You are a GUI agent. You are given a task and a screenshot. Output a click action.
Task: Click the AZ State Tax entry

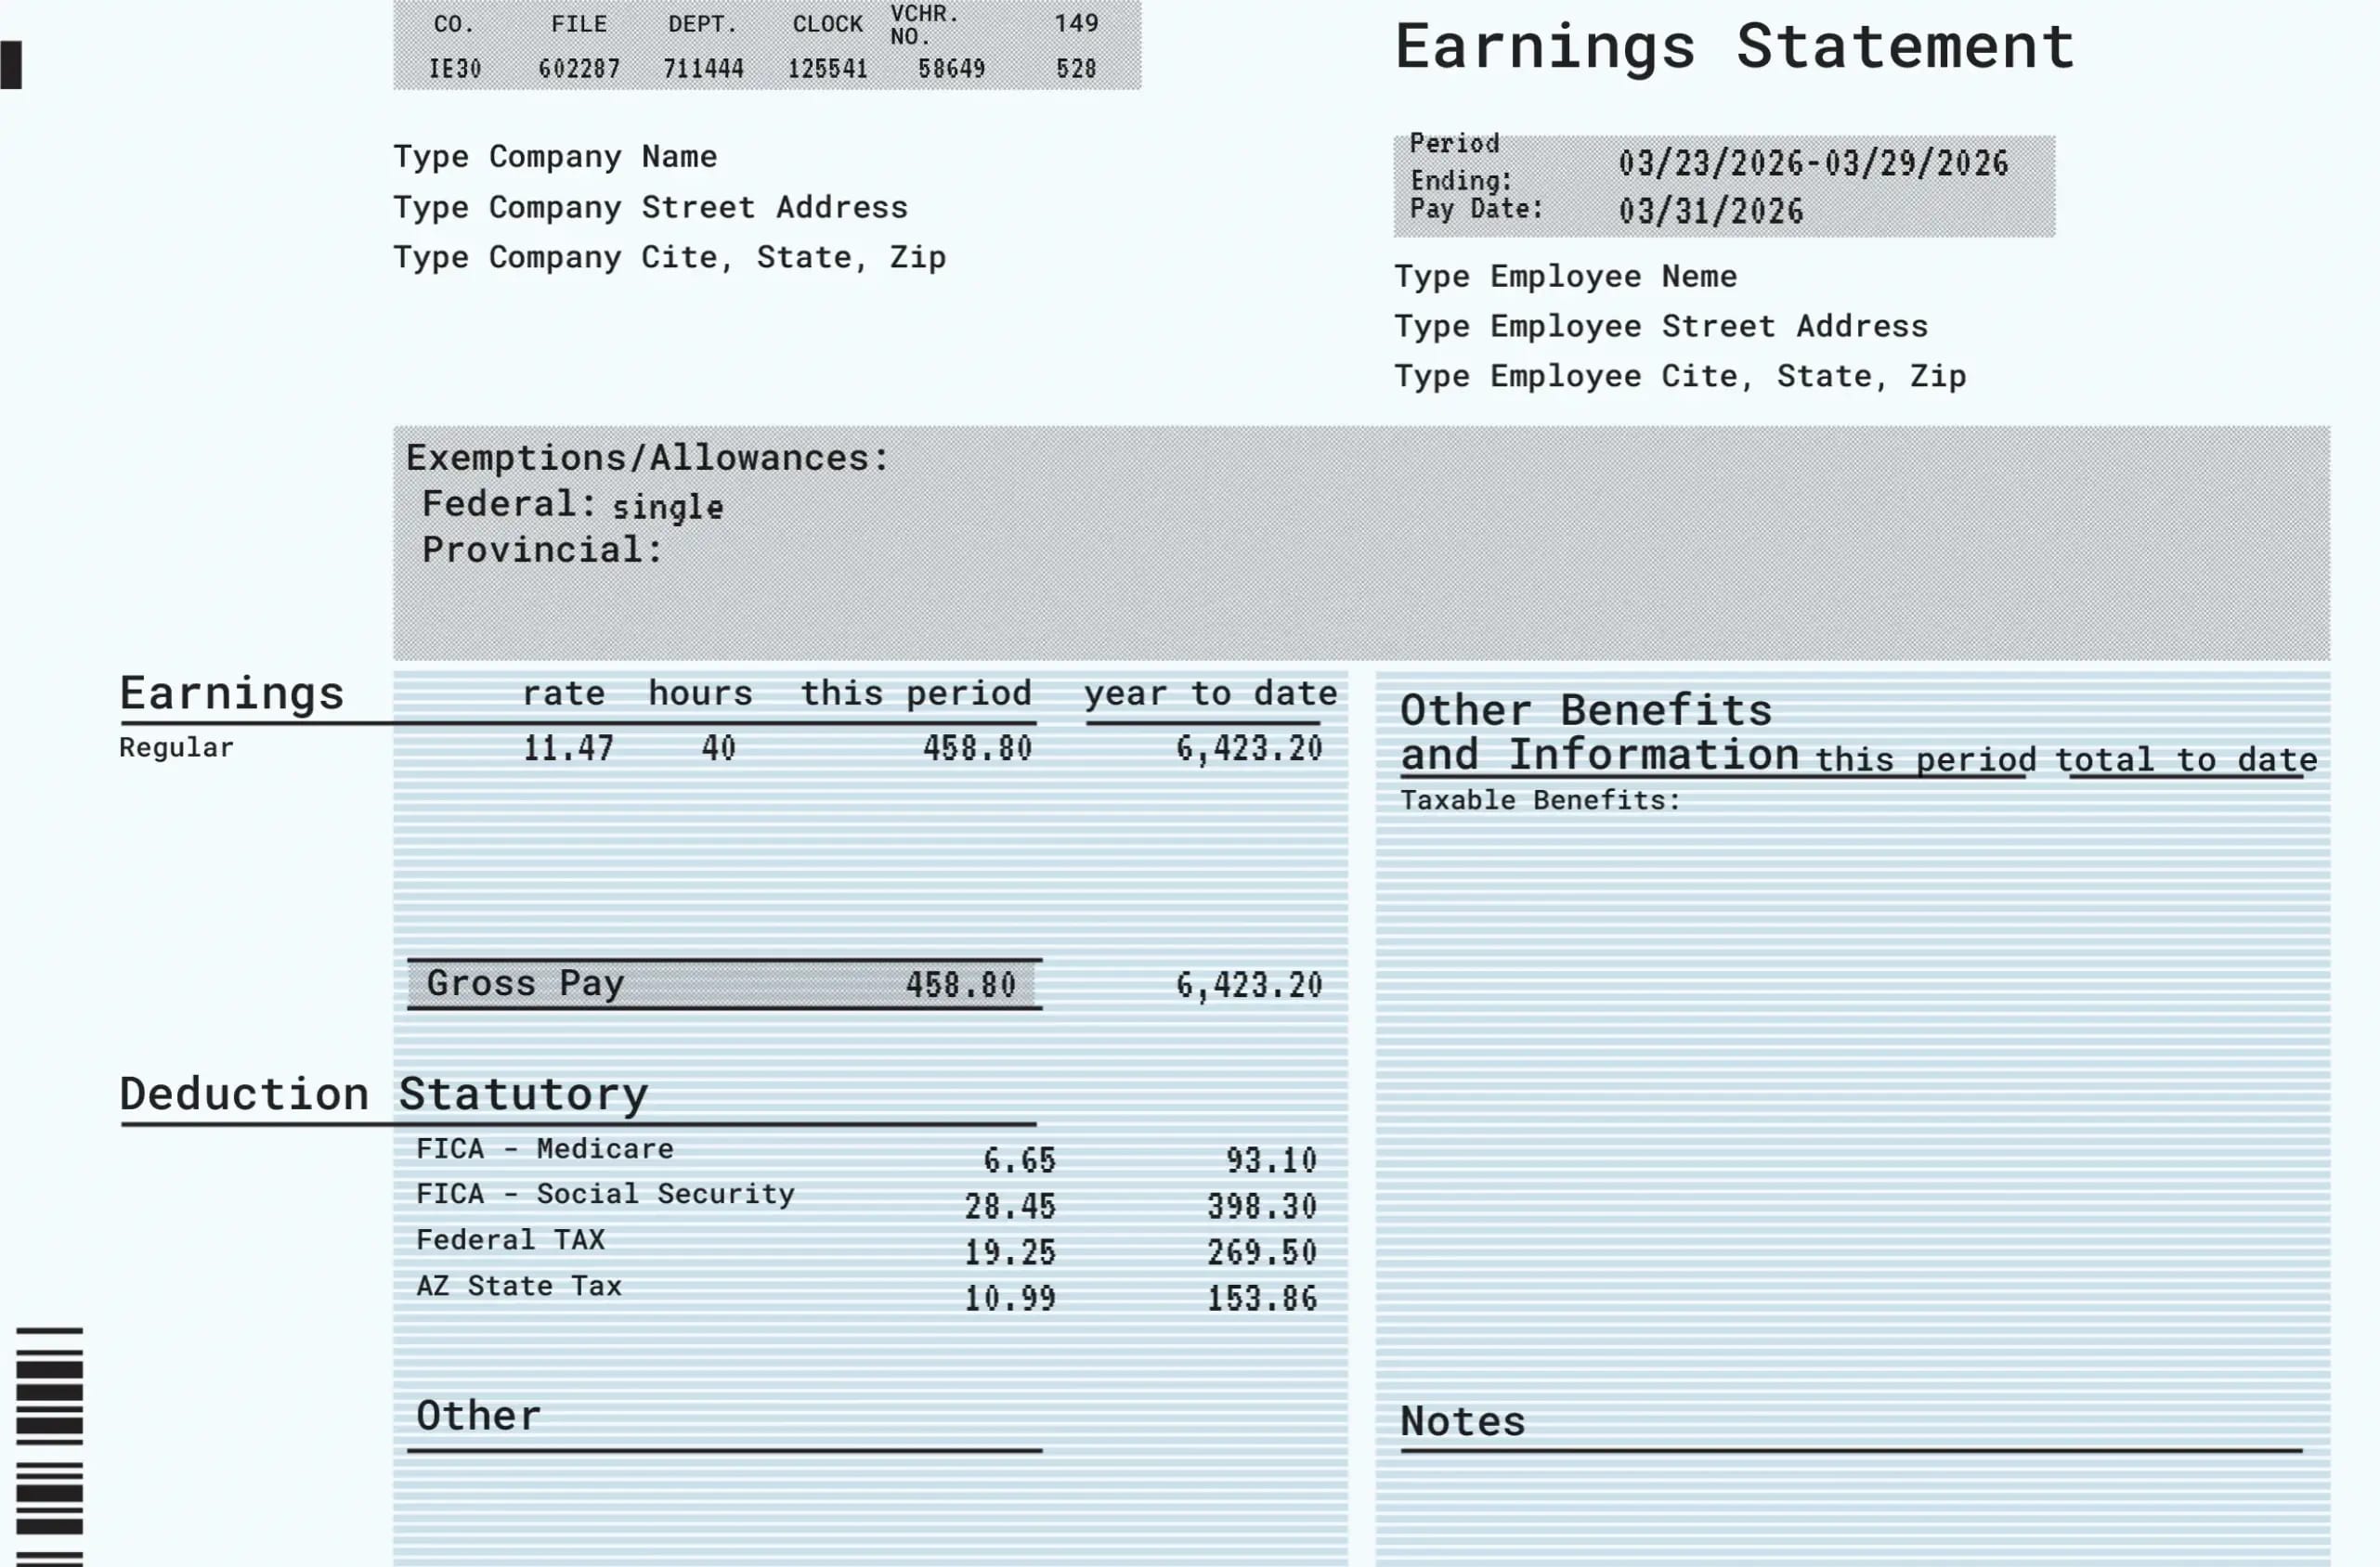[x=520, y=1287]
